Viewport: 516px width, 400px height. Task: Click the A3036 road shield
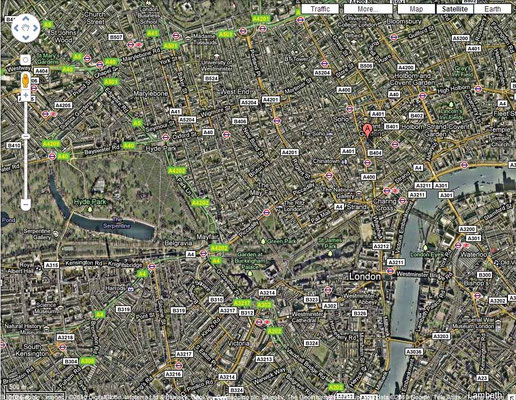pos(414,351)
